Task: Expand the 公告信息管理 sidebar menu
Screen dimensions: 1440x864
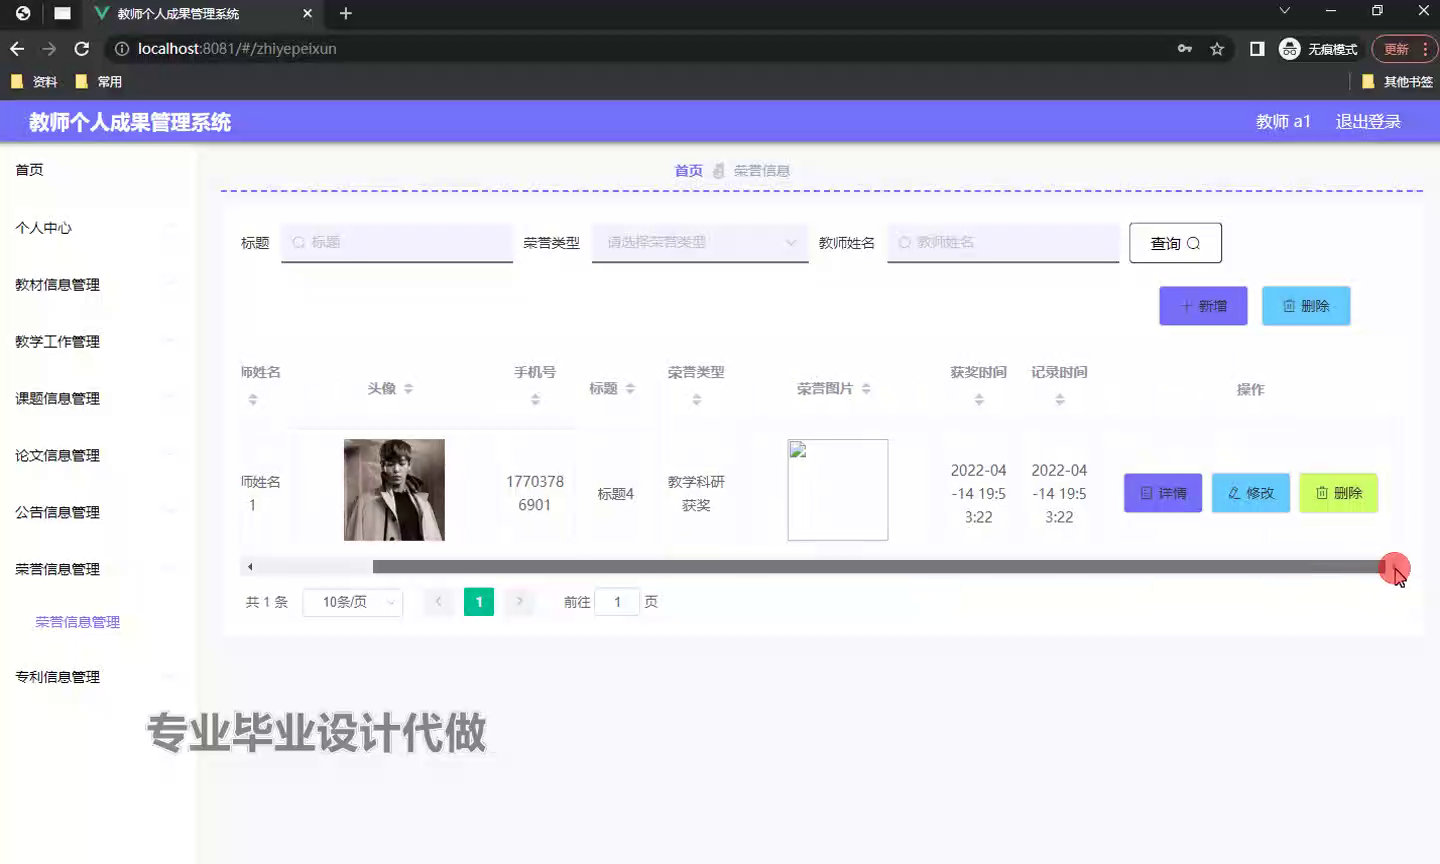Action: (98, 513)
